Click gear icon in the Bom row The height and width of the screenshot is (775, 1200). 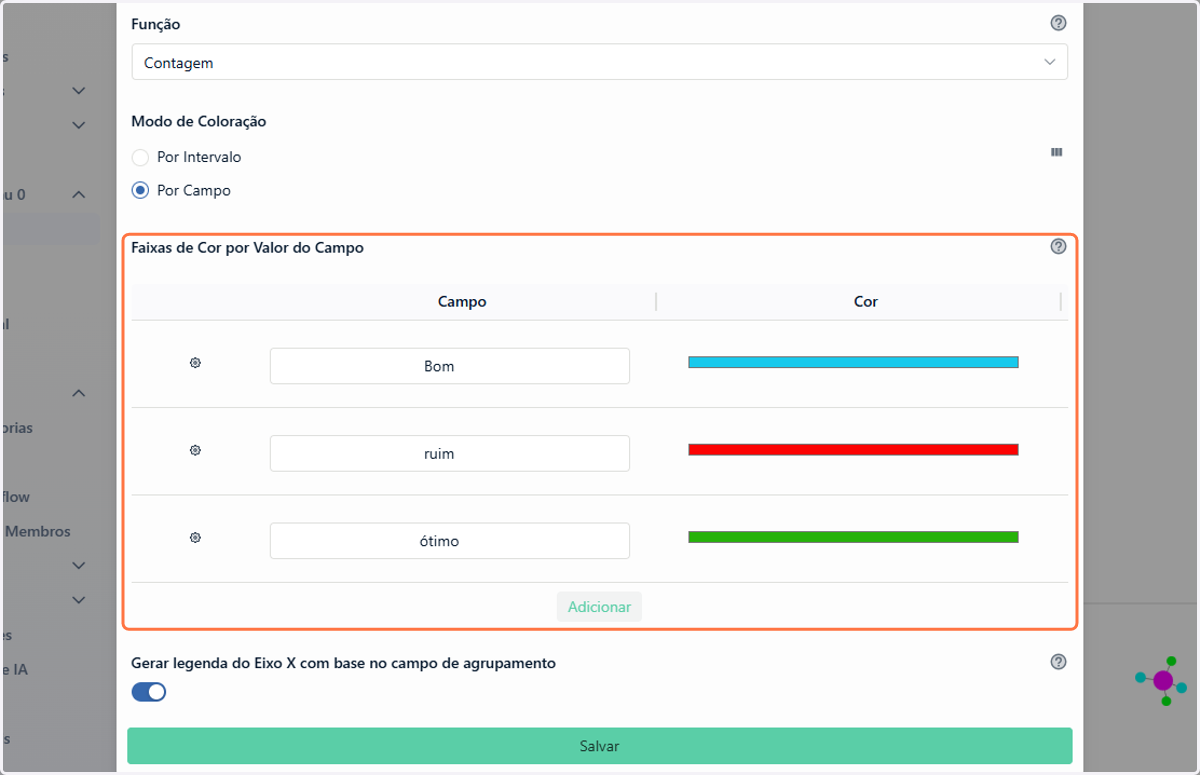tap(195, 363)
